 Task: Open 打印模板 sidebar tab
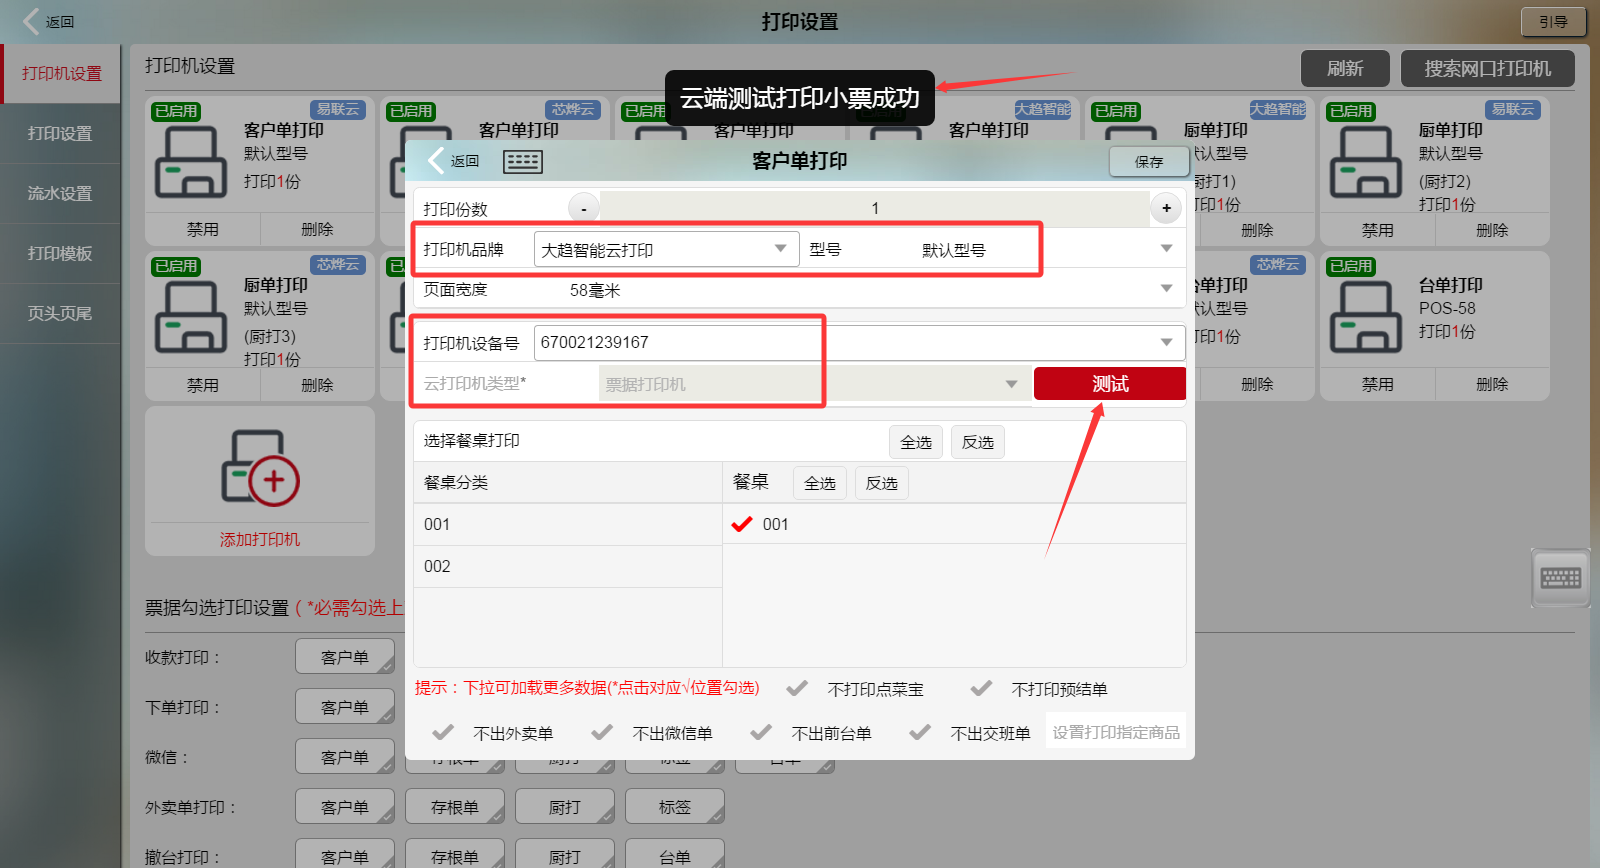coord(60,253)
